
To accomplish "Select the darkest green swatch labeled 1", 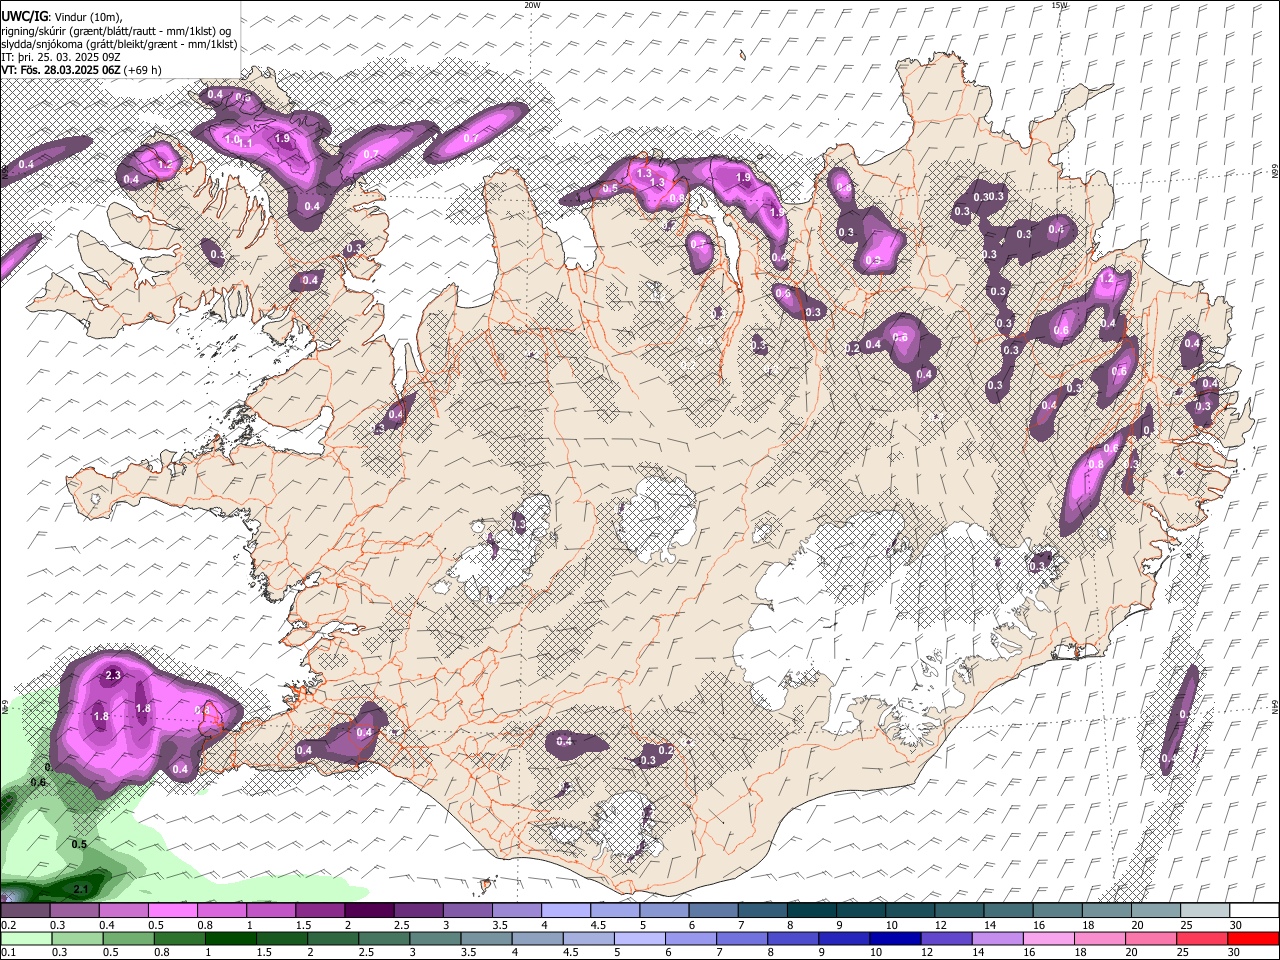I will 231,939.
